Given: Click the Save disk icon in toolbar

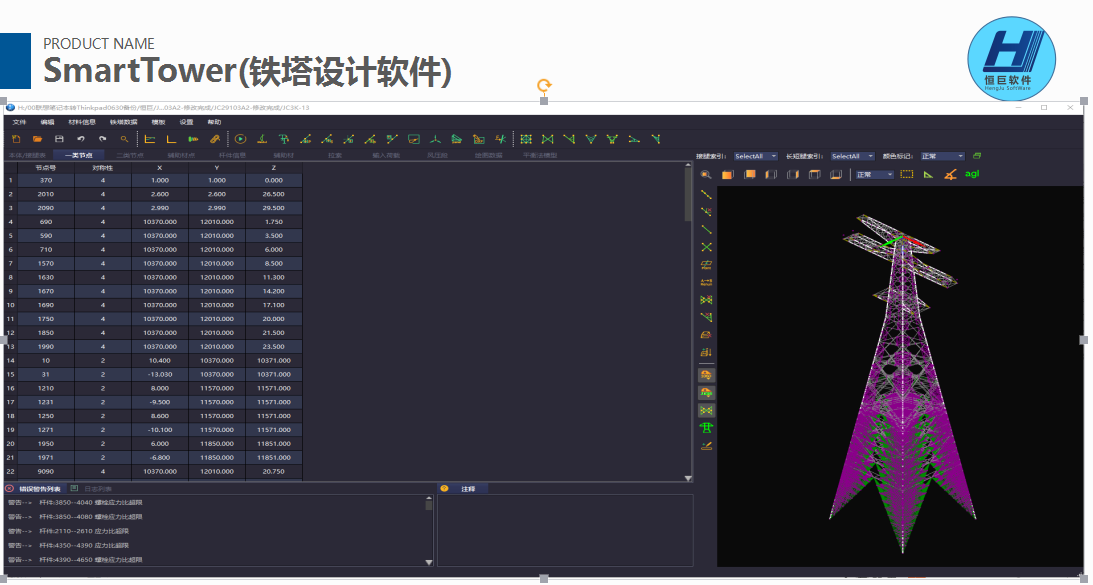Looking at the screenshot, I should (59, 139).
